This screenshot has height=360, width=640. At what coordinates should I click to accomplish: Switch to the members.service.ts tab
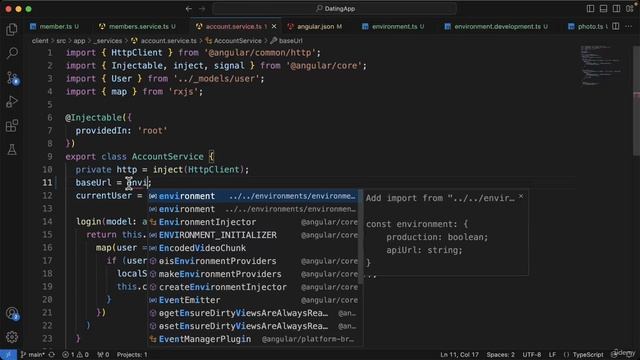click(138, 26)
